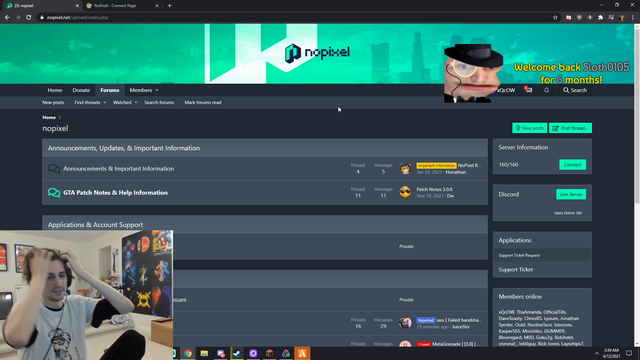Open the Failed handshake reported thread
This screenshot has width=640, height=360.
point(459,320)
